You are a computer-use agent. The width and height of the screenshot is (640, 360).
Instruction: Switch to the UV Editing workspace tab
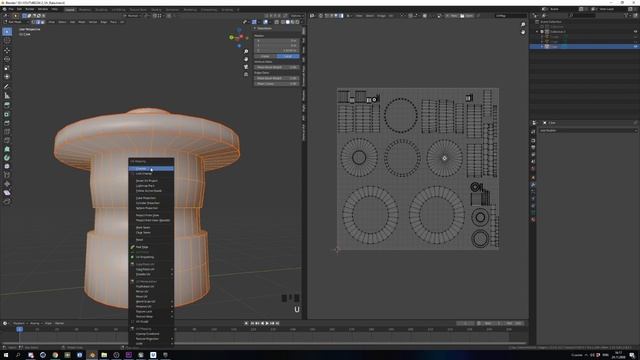point(118,9)
